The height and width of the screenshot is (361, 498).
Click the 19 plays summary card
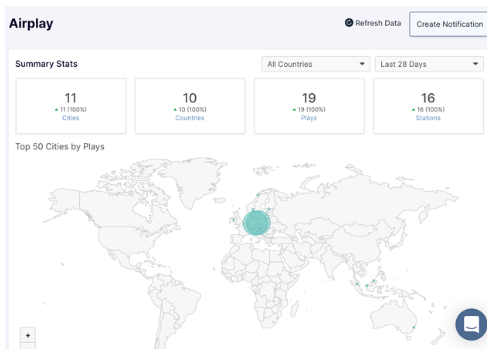(309, 106)
